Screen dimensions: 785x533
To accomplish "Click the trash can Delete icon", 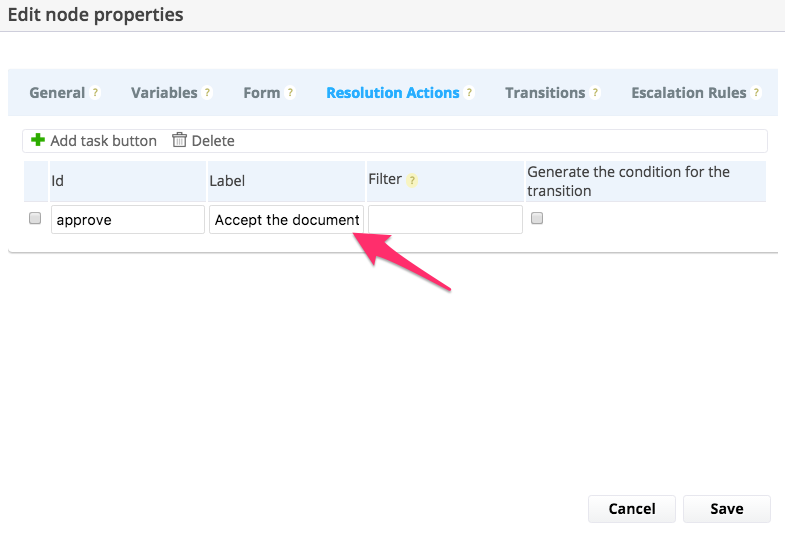I will coord(179,140).
